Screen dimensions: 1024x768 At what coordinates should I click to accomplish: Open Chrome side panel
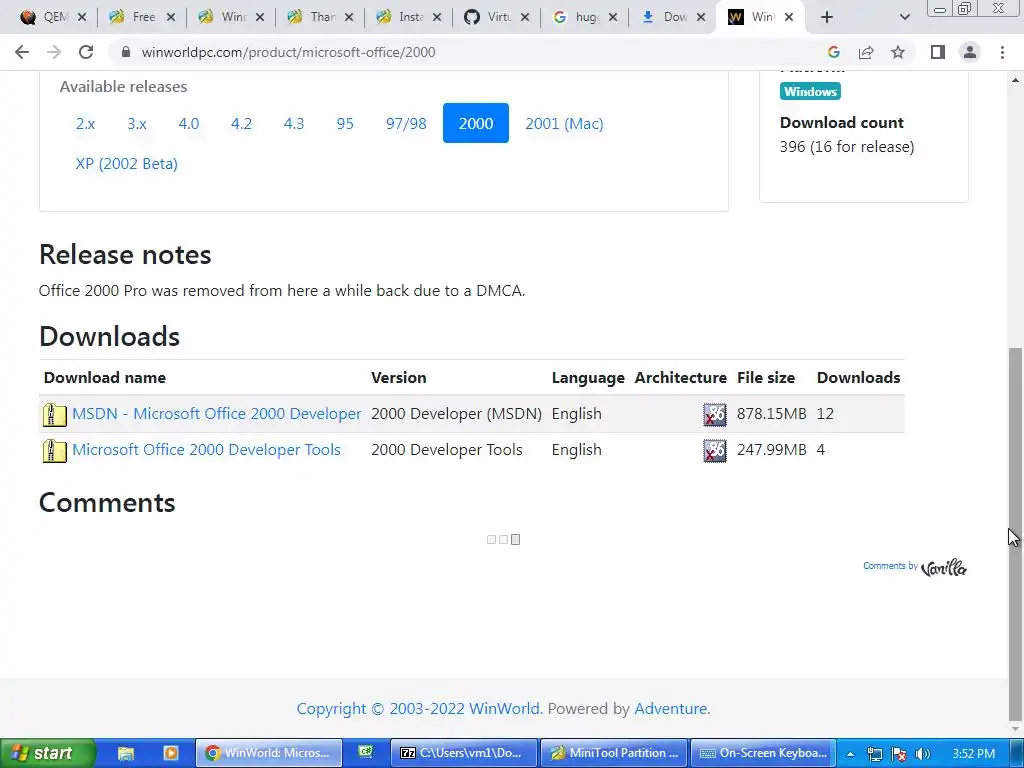(938, 52)
